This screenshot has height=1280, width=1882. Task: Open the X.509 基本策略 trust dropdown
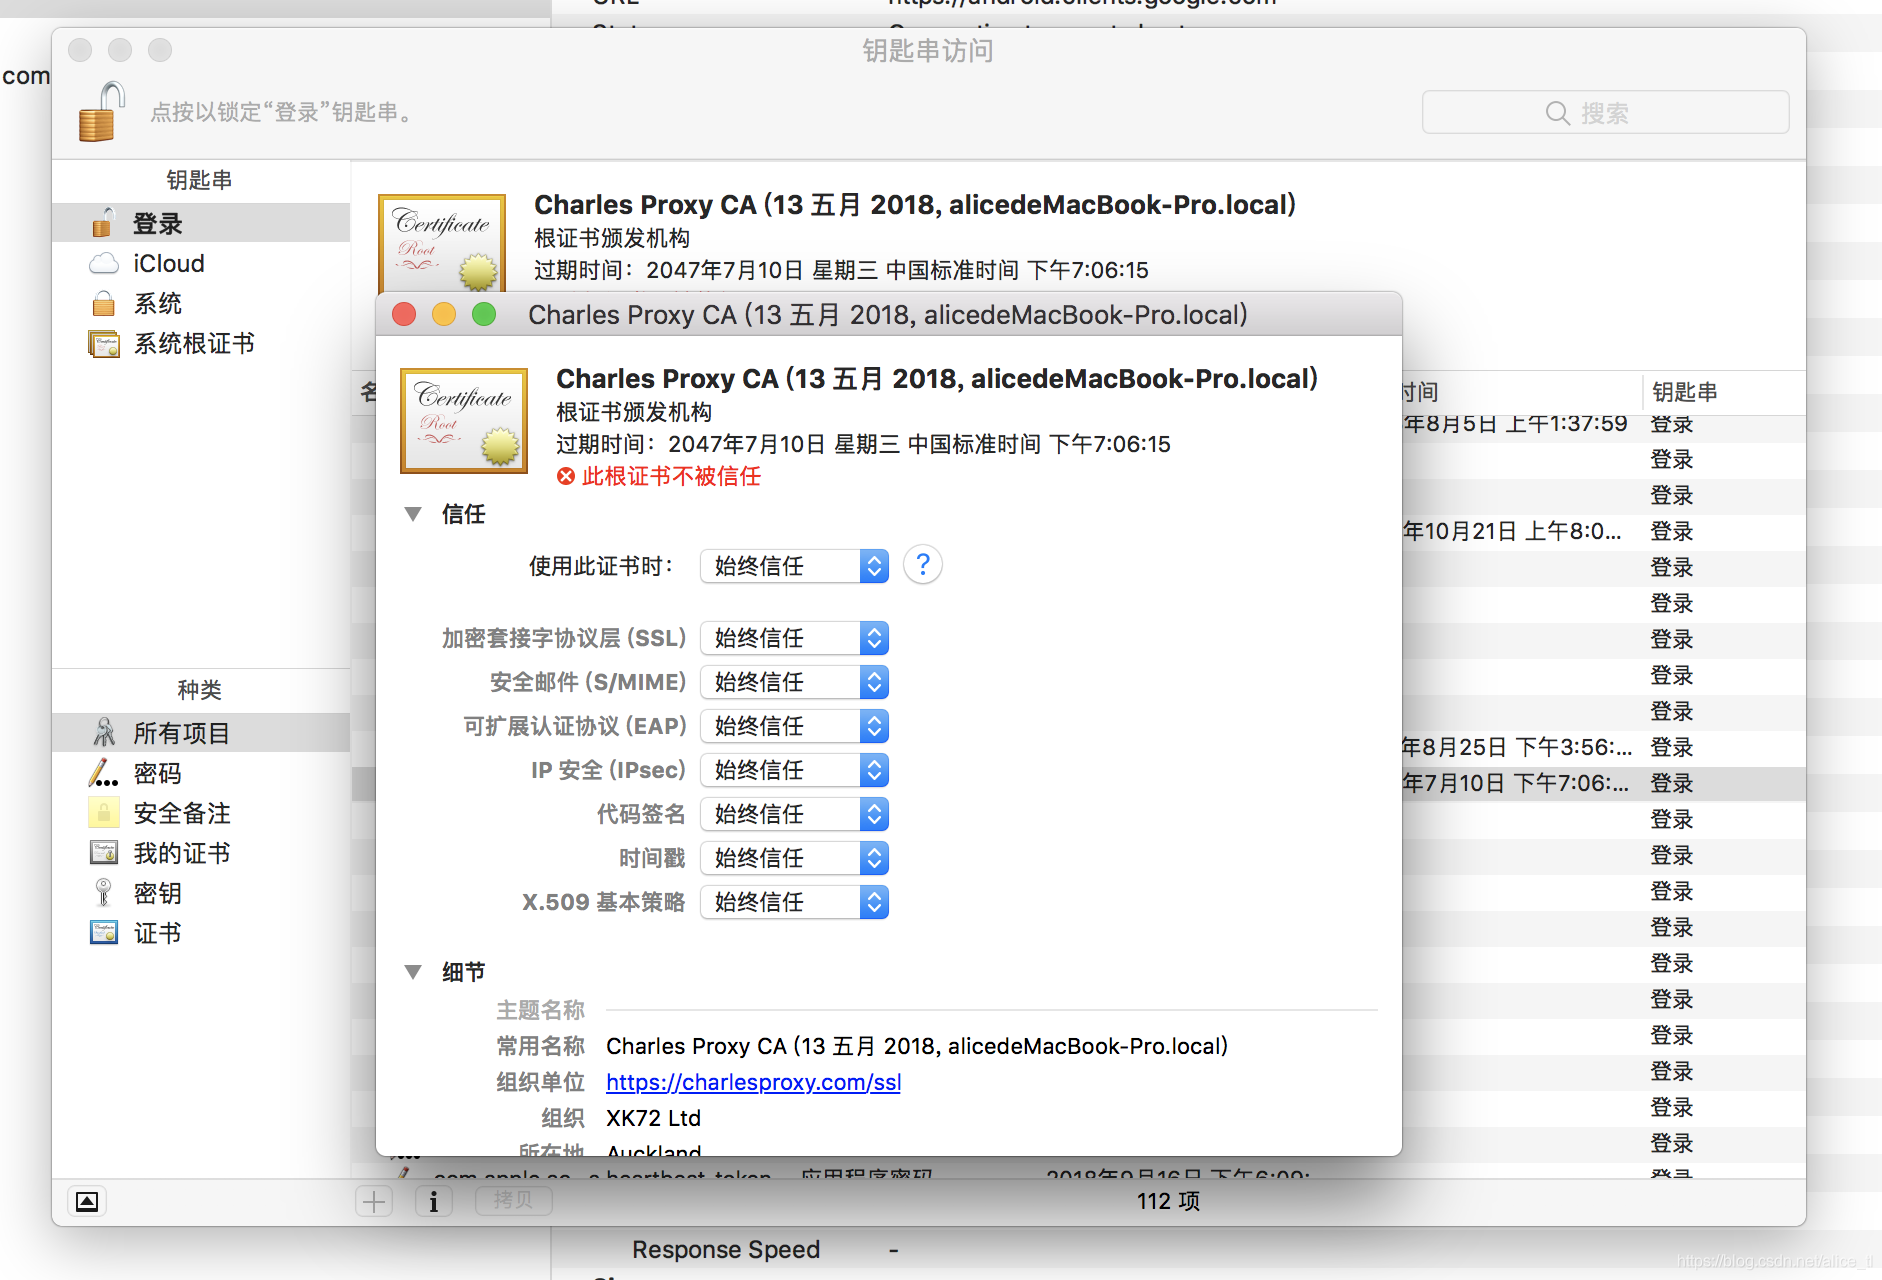pyautogui.click(x=795, y=902)
